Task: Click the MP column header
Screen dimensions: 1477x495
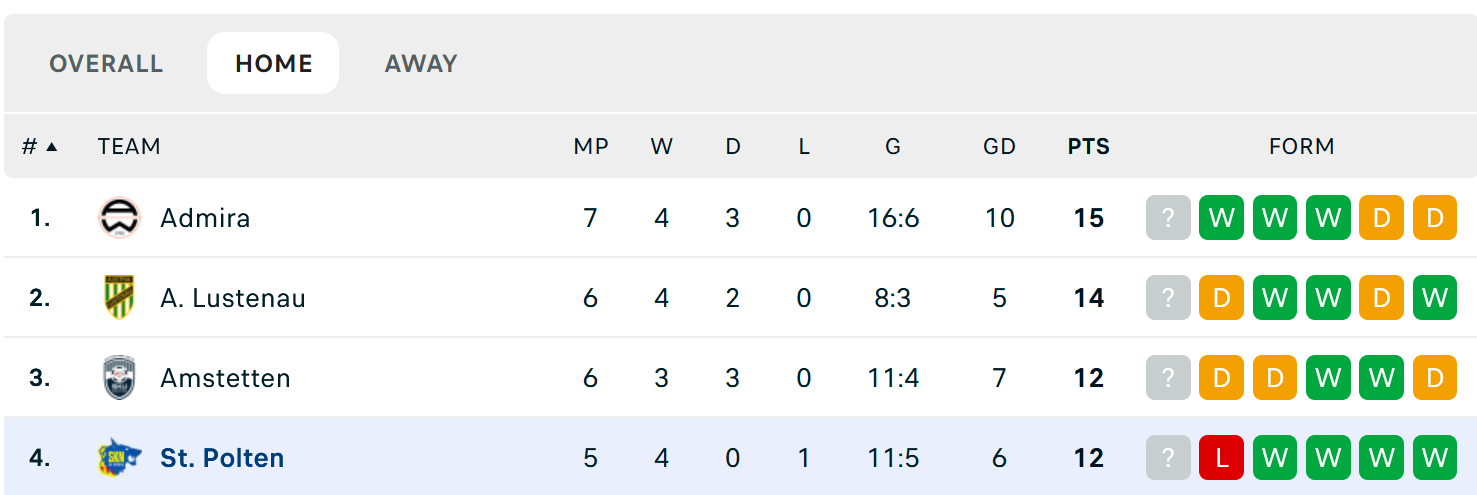Action: pyautogui.click(x=591, y=147)
